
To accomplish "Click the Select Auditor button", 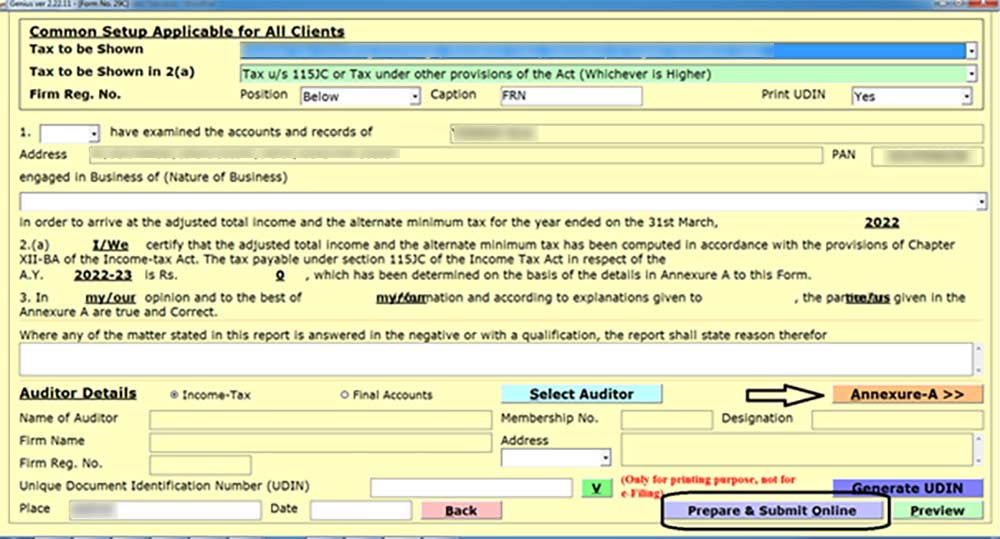I will (581, 394).
